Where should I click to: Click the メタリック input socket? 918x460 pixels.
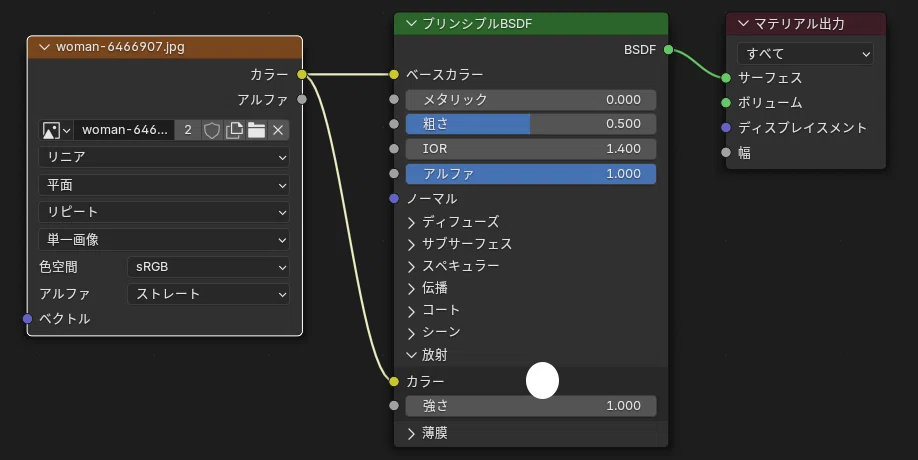click(394, 99)
